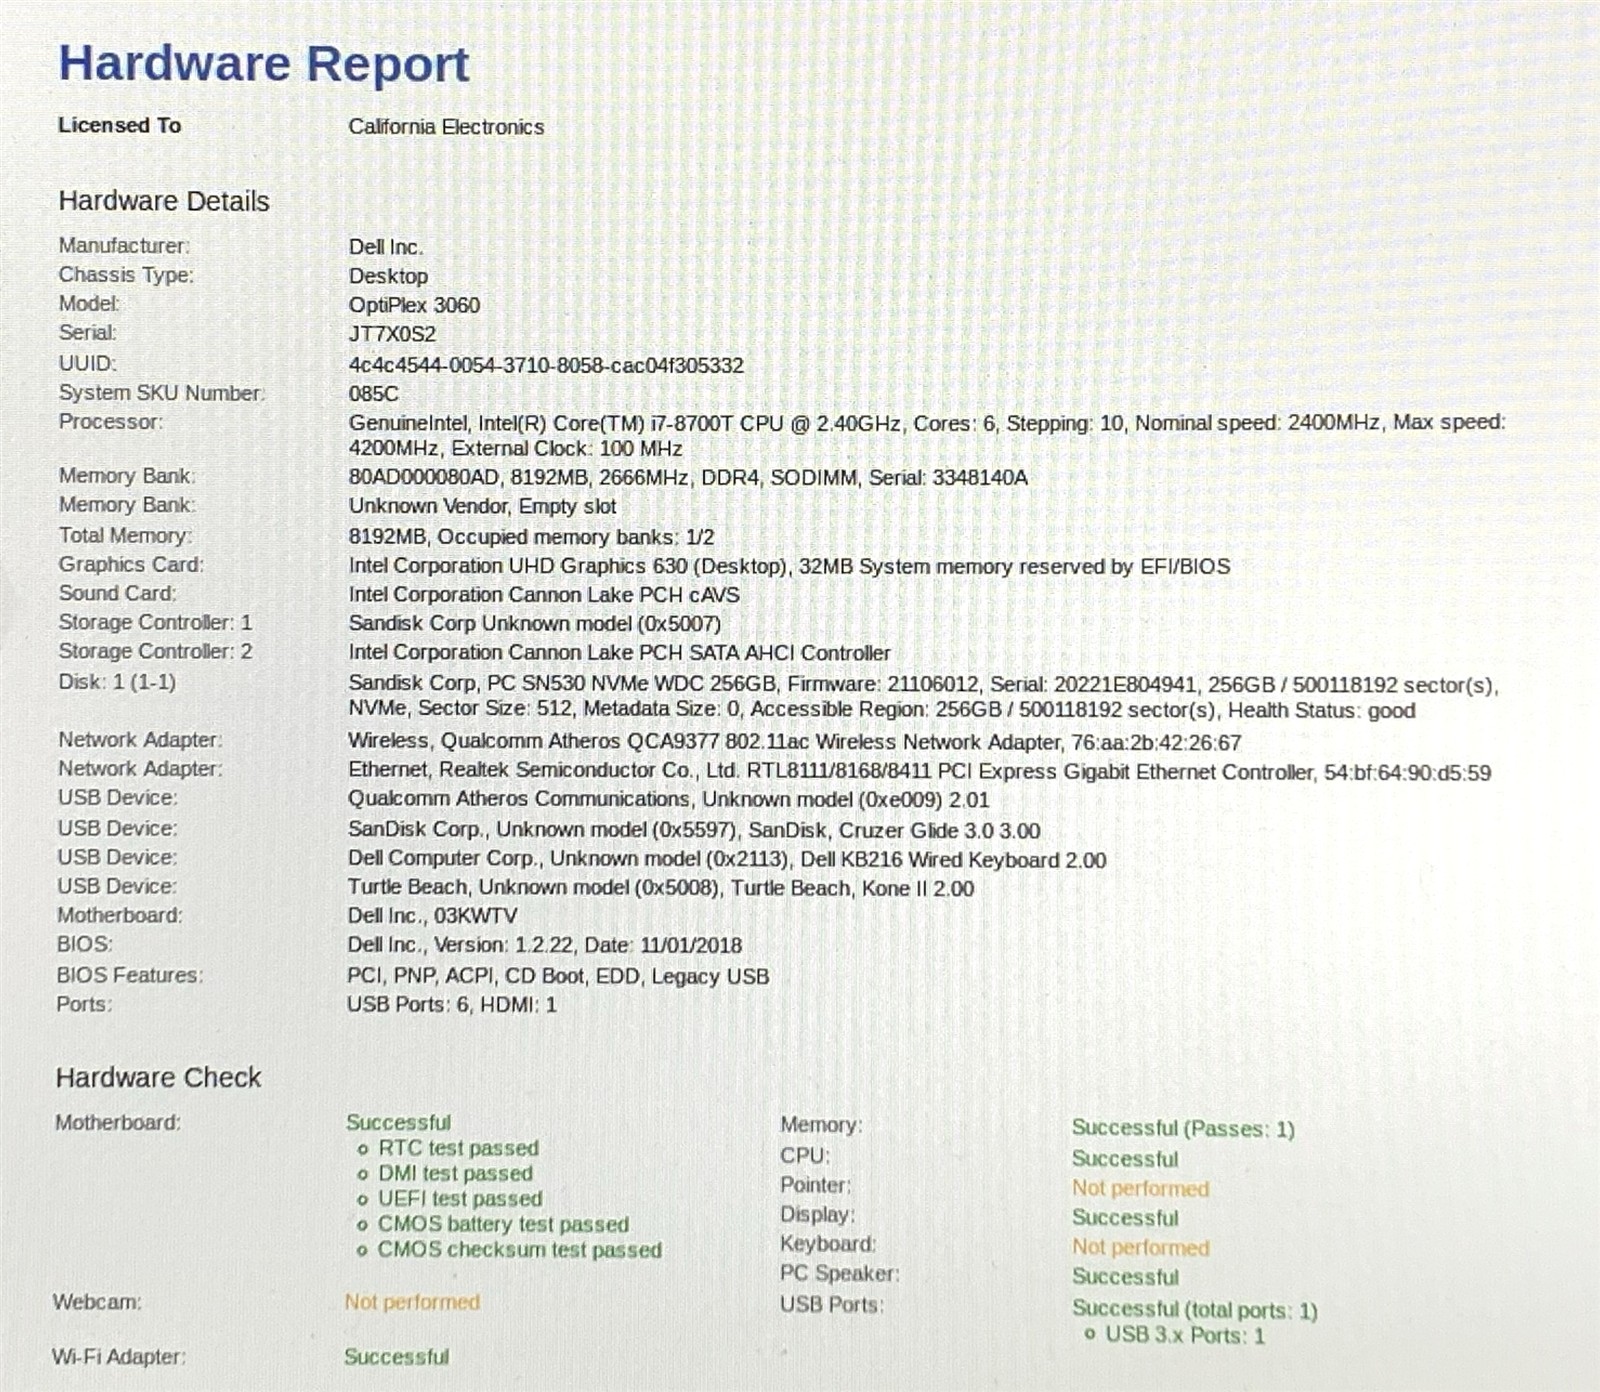1600x1392 pixels.
Task: Select the UUID value starting 4c4c4544
Action: pyautogui.click(x=546, y=365)
